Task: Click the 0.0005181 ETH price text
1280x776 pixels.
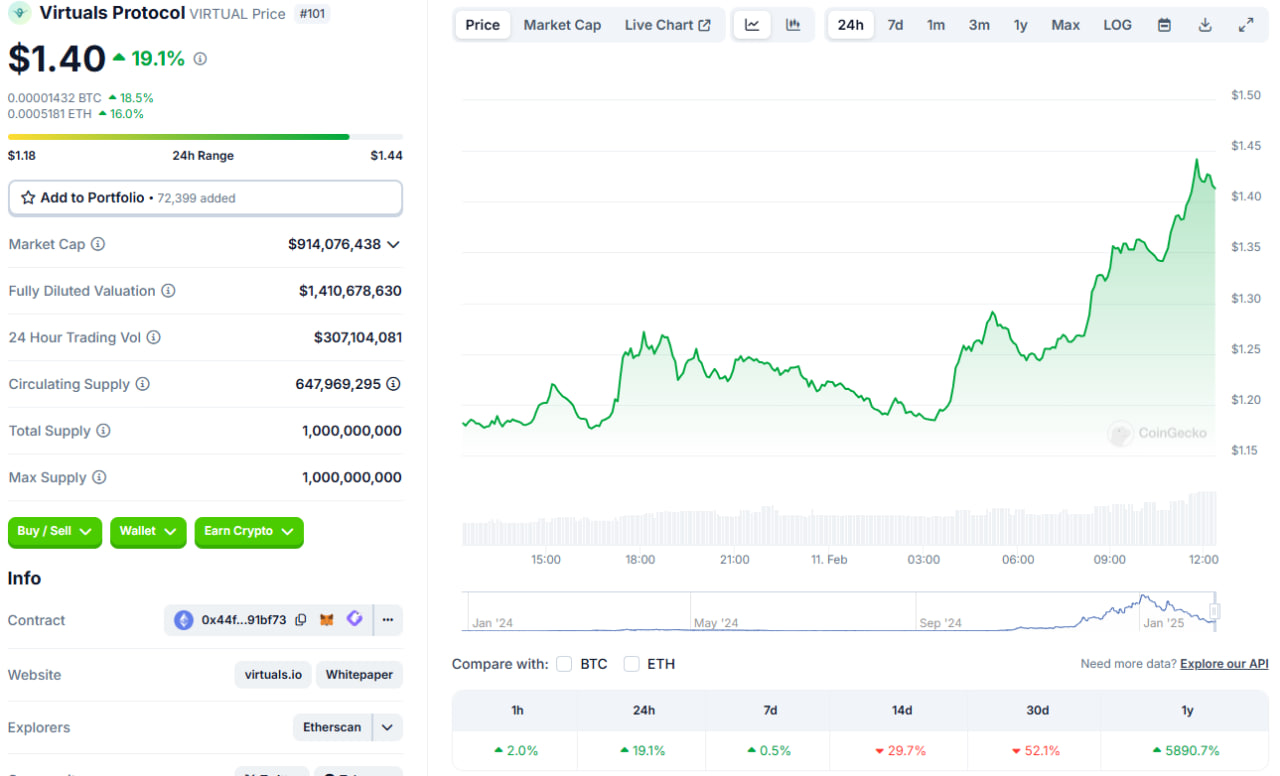Action: [x=50, y=114]
